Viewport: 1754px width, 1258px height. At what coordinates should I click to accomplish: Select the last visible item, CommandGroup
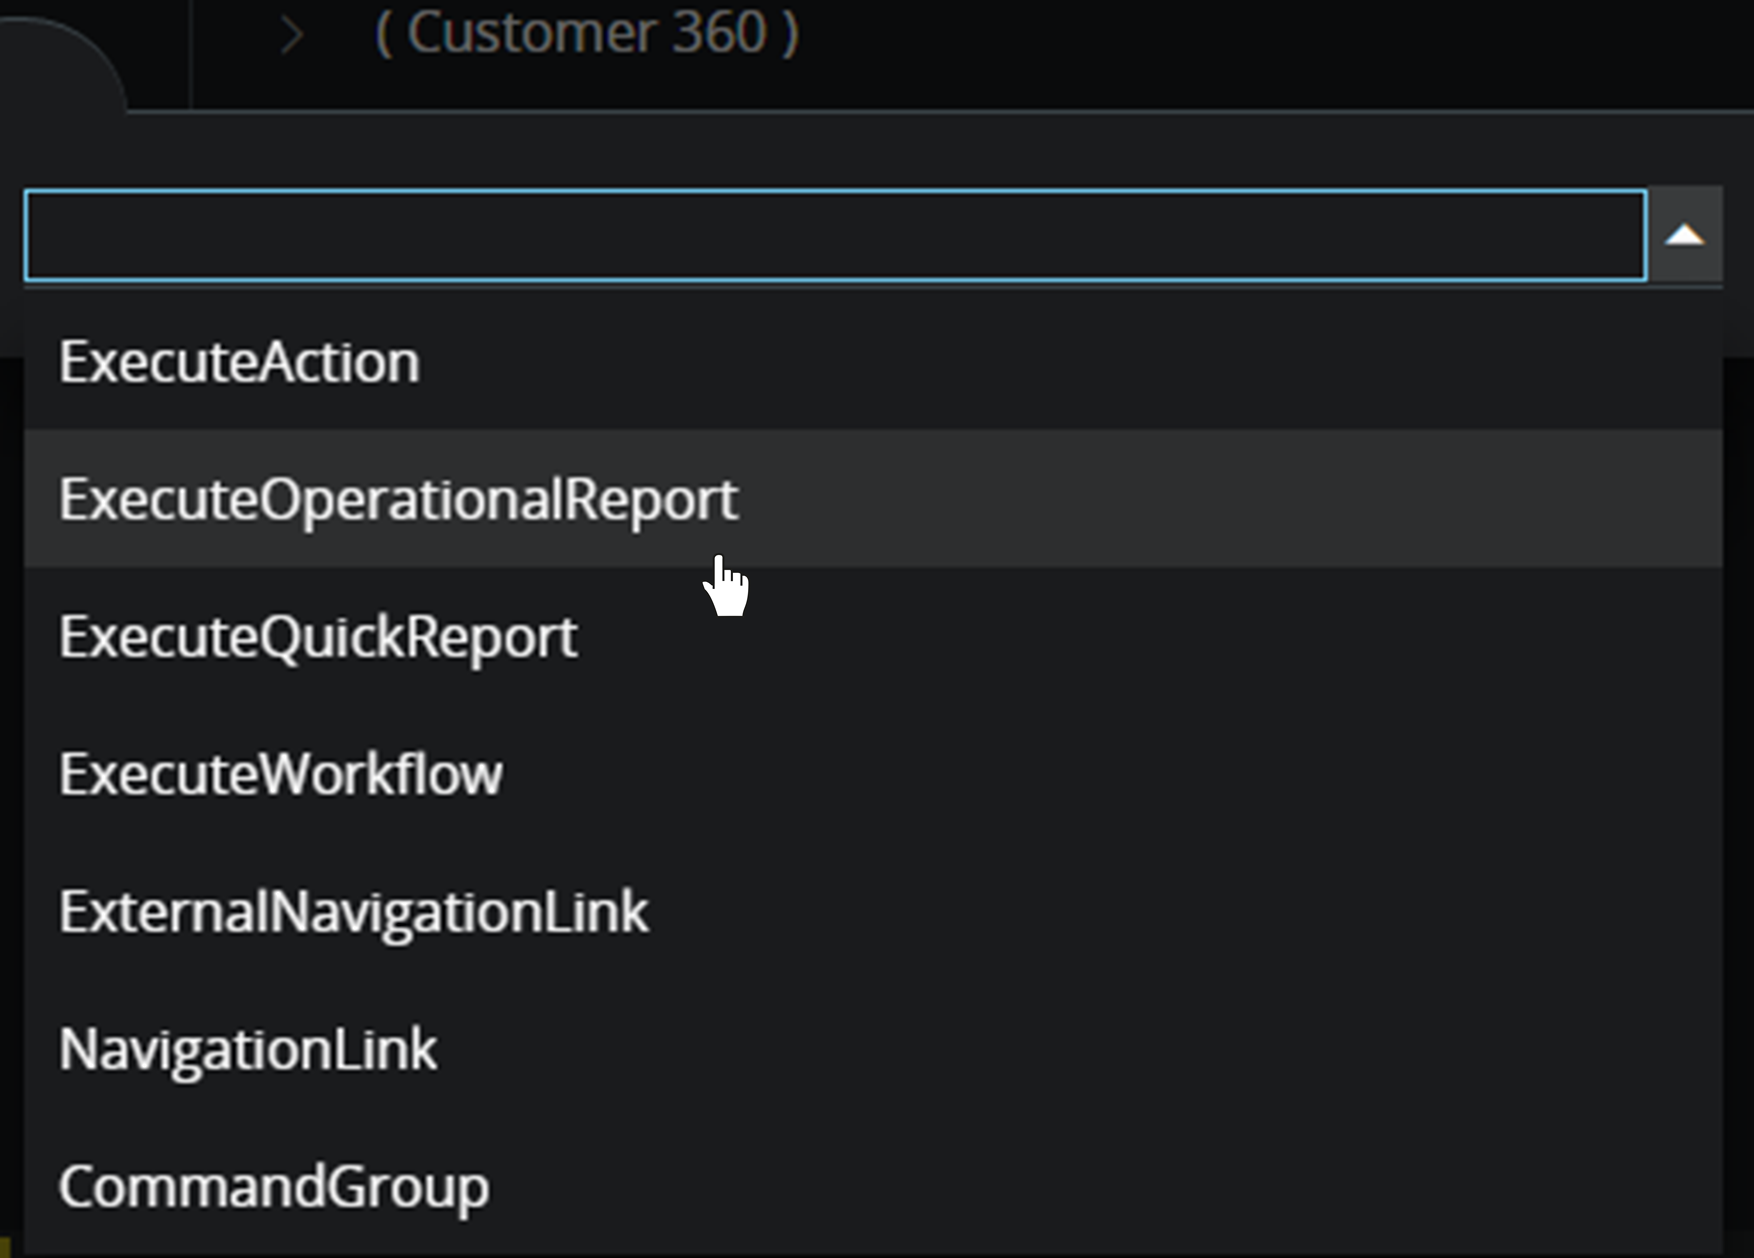click(x=274, y=1187)
